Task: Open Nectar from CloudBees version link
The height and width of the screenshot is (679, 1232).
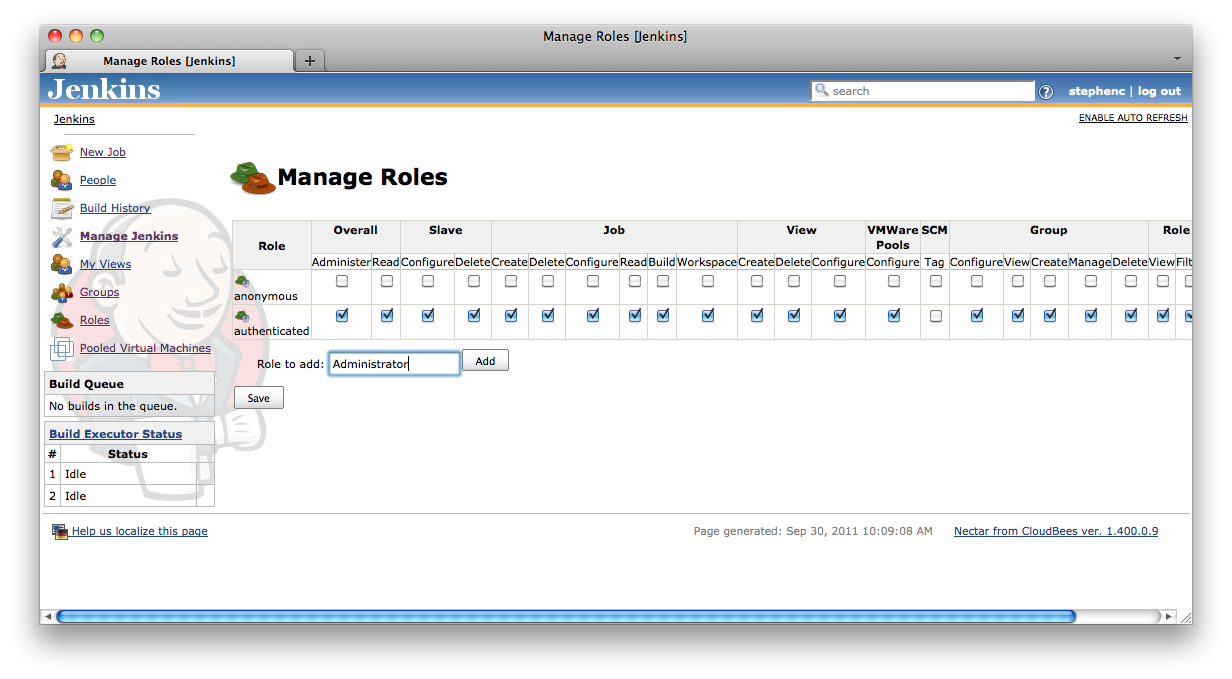Action: pos(1056,531)
